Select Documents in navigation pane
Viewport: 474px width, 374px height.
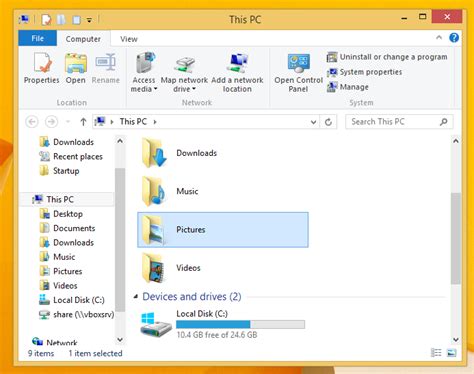pos(67,228)
